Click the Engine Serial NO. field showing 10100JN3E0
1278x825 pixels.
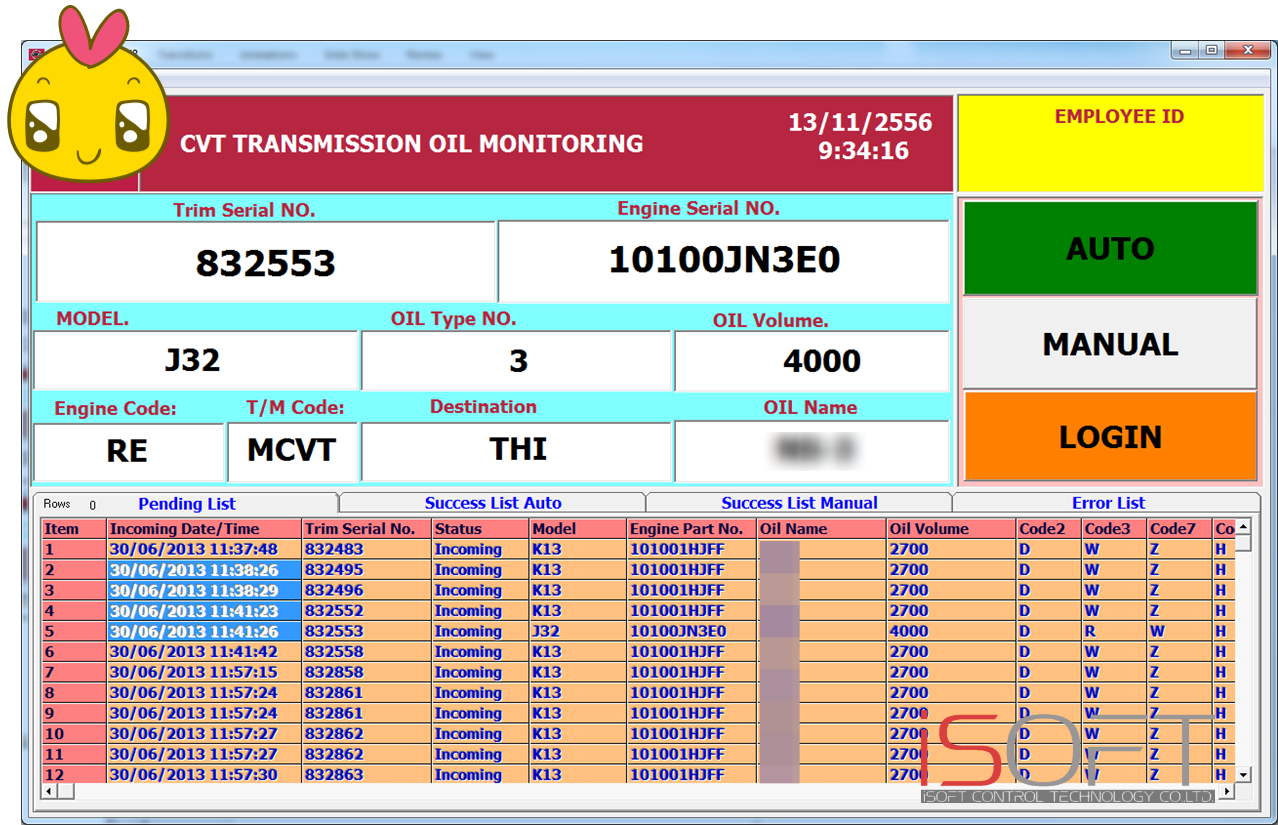coord(725,261)
